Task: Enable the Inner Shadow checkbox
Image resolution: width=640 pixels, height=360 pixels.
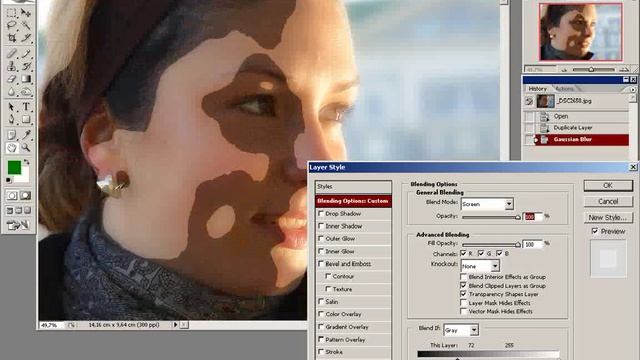Action: click(x=321, y=226)
